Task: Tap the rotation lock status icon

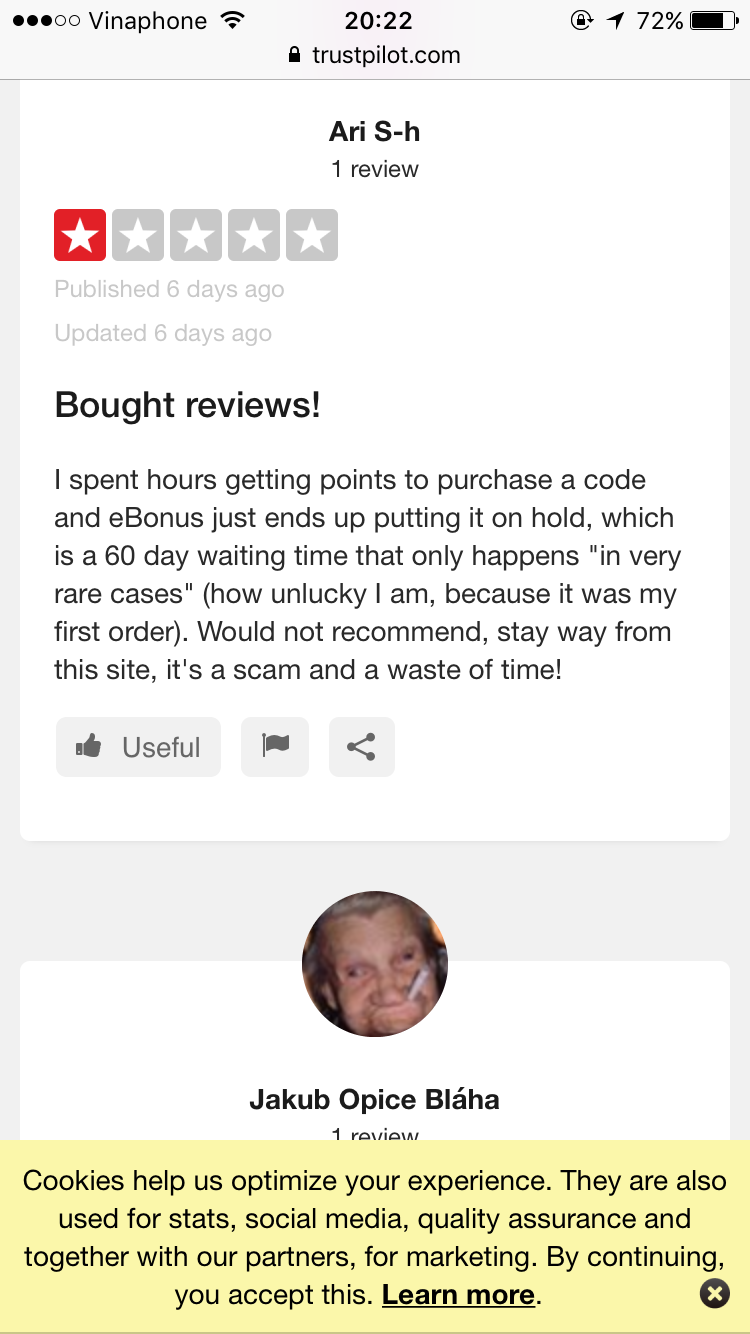Action: tap(581, 20)
